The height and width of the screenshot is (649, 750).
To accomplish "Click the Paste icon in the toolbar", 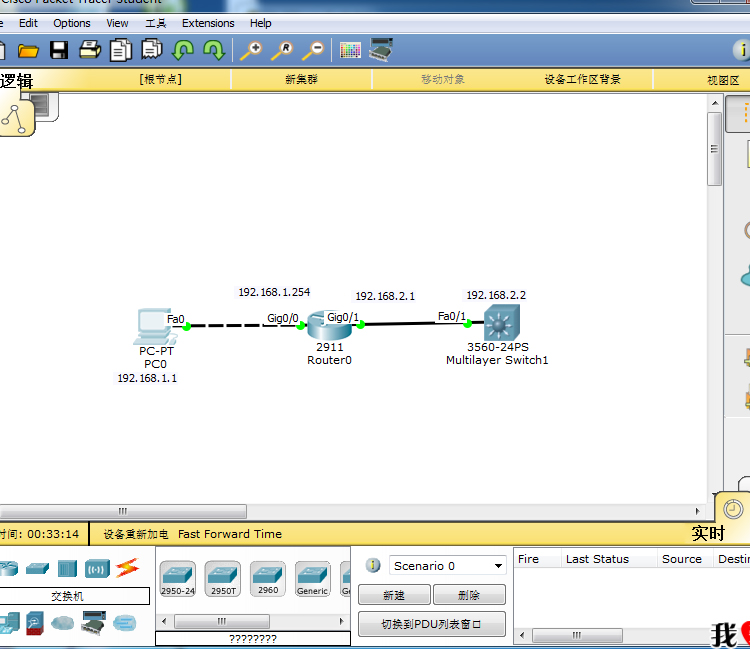I will [x=152, y=50].
